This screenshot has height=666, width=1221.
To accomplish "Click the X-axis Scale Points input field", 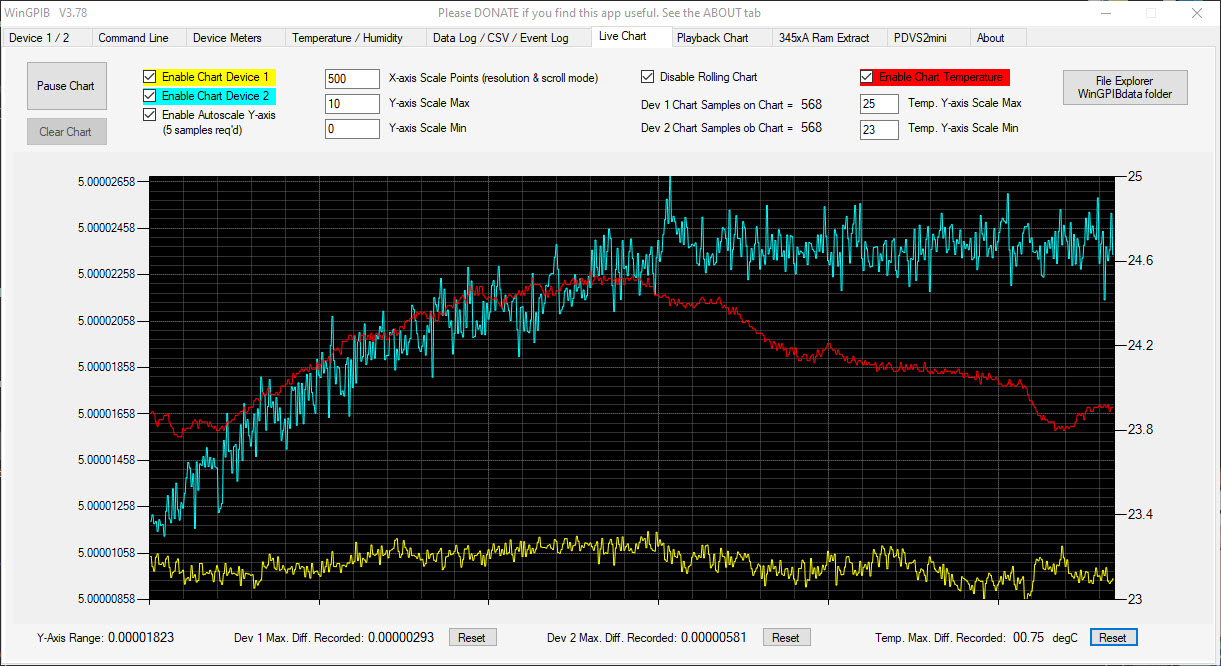I will (x=352, y=79).
